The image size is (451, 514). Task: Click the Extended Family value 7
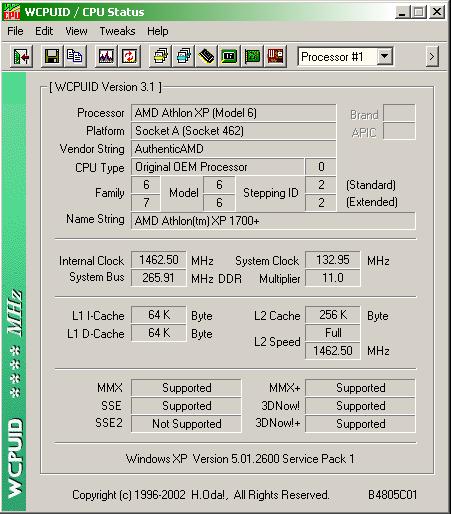pyautogui.click(x=146, y=203)
